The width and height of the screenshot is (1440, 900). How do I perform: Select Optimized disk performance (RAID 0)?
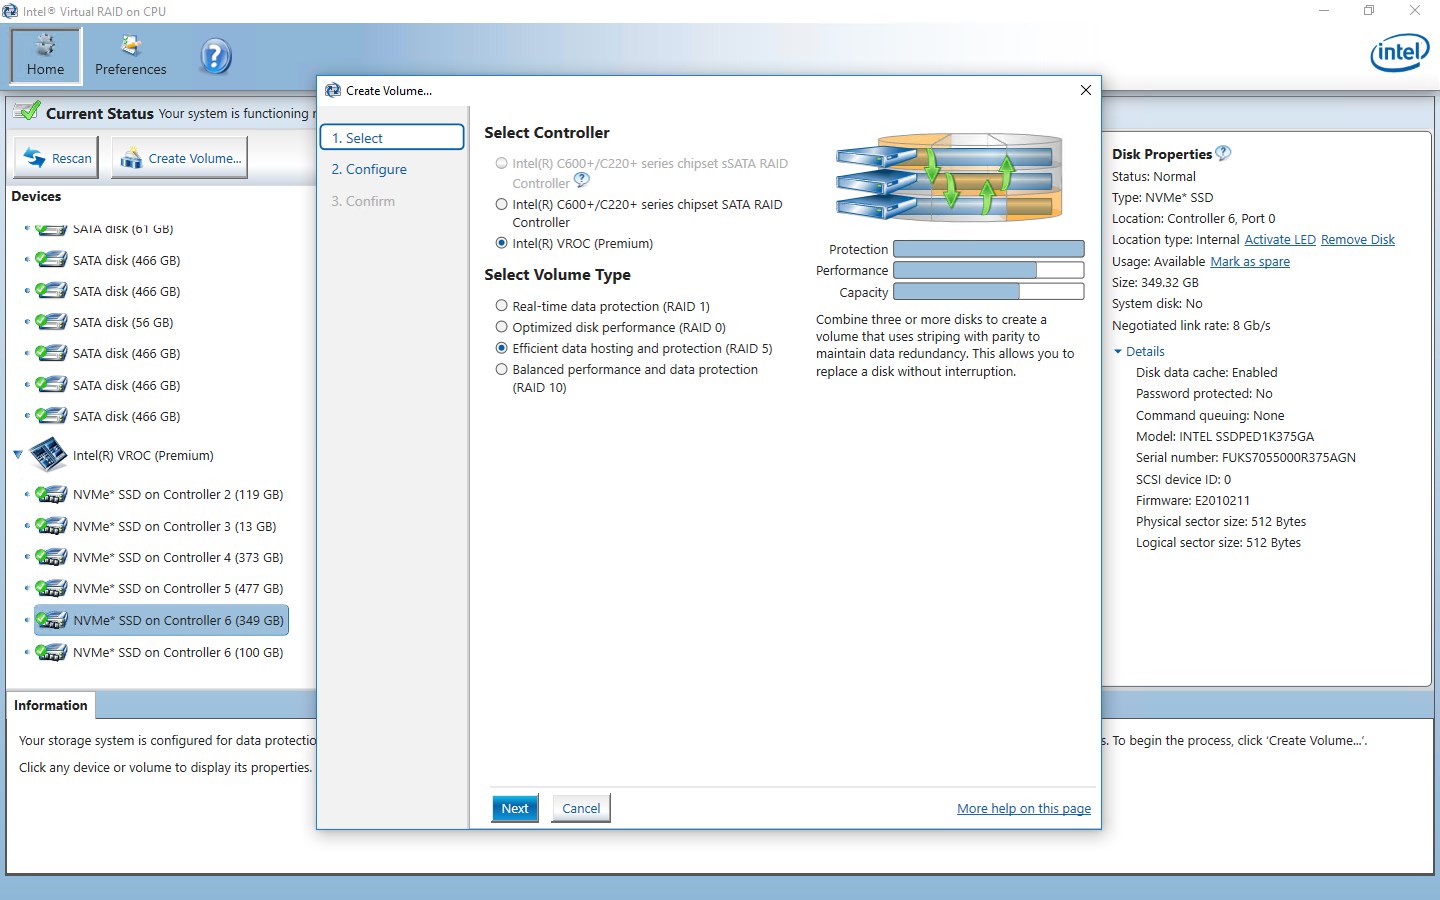pos(502,327)
